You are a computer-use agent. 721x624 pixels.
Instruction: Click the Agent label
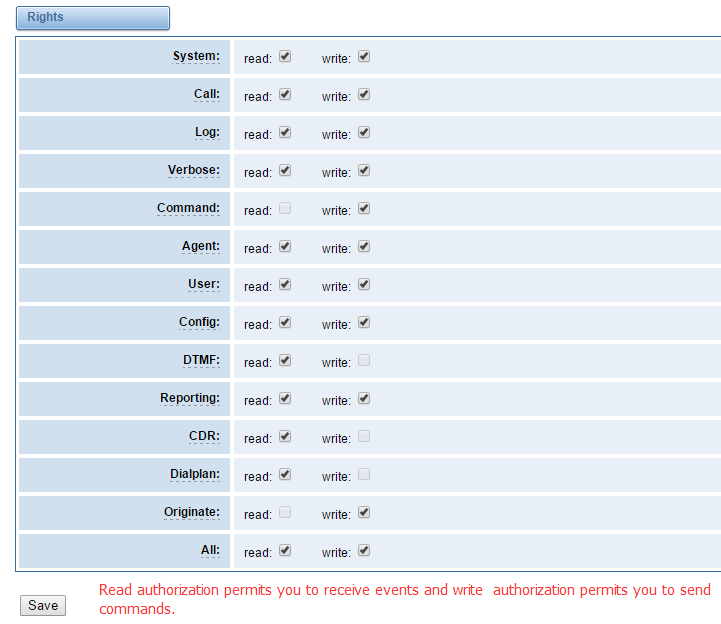tap(200, 246)
